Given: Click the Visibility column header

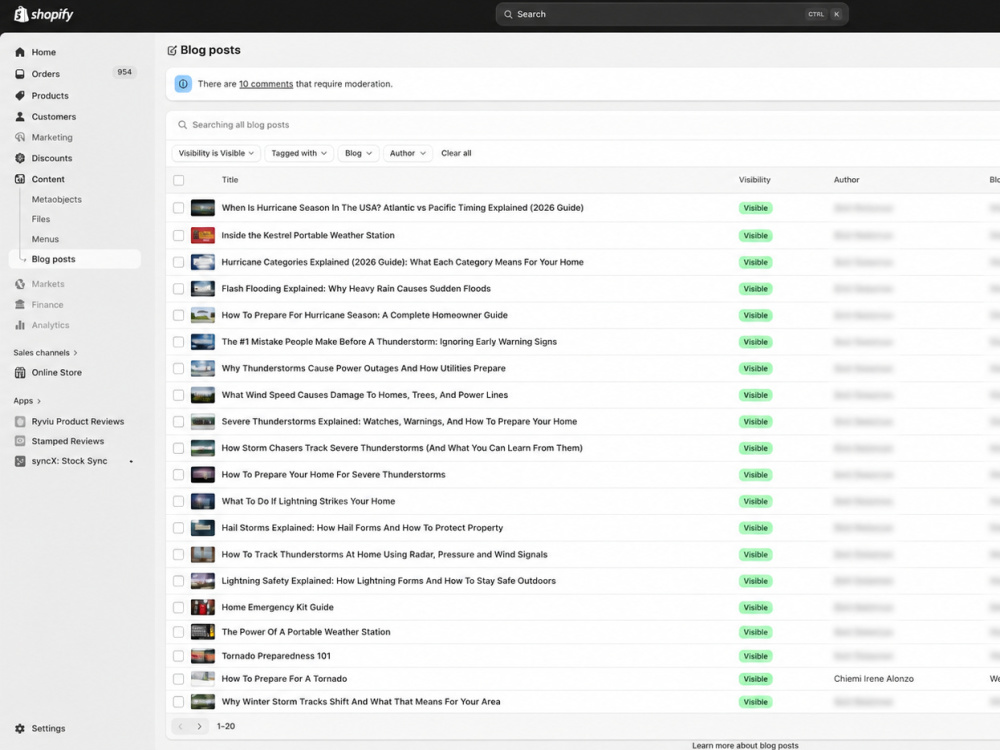Looking at the screenshot, I should tap(755, 180).
